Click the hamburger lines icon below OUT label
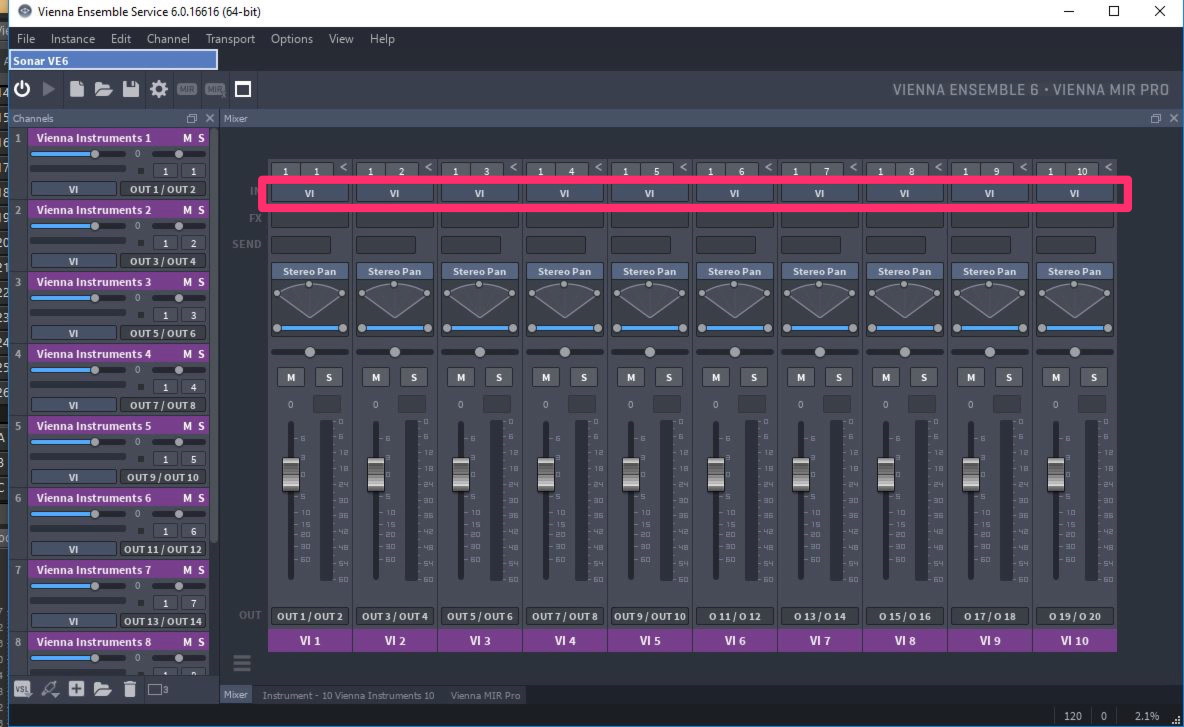This screenshot has height=727, width=1184. click(x=242, y=664)
